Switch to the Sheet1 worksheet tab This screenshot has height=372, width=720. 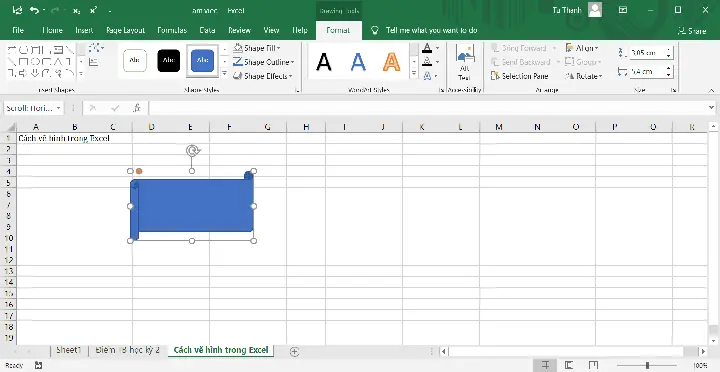[68, 350]
